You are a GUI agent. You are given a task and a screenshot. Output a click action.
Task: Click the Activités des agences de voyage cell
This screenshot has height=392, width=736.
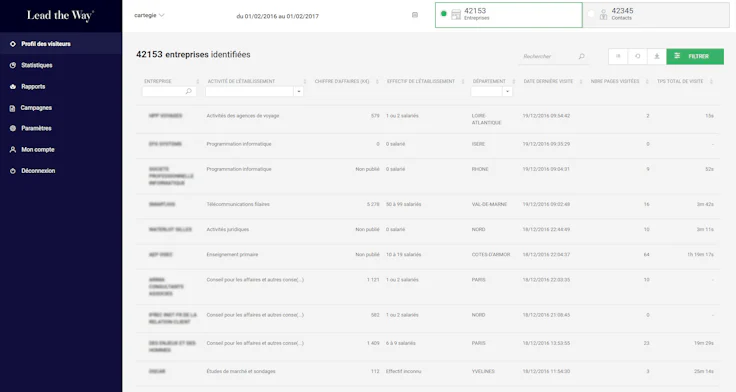pos(243,116)
